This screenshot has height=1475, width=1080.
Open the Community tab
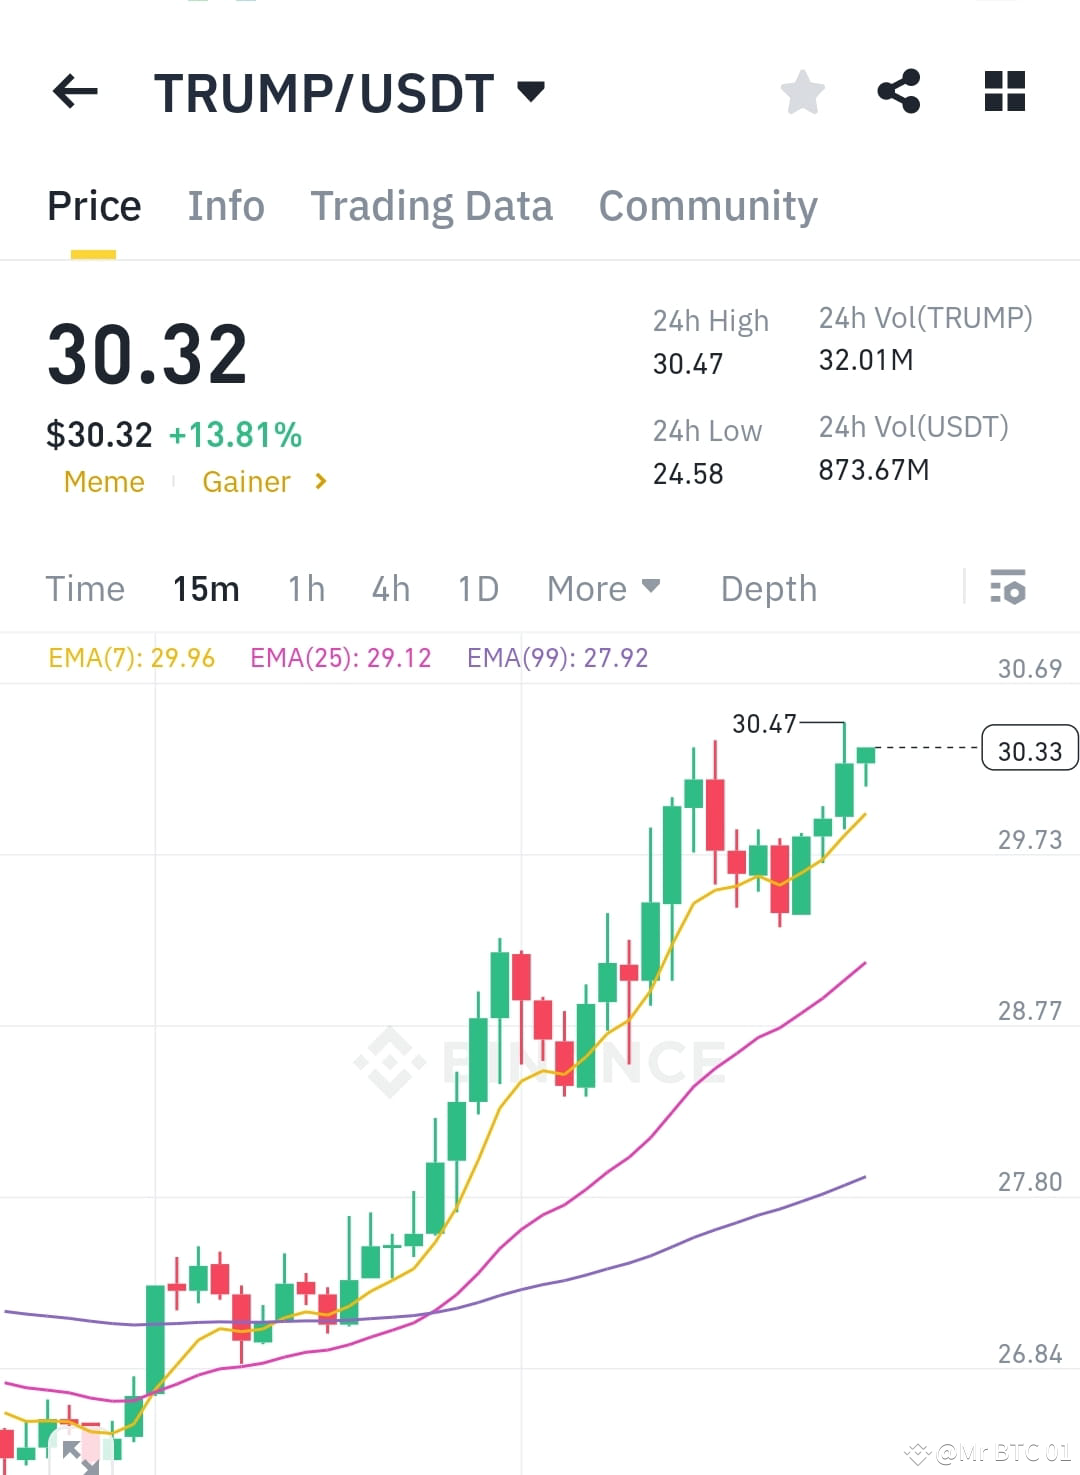(706, 205)
